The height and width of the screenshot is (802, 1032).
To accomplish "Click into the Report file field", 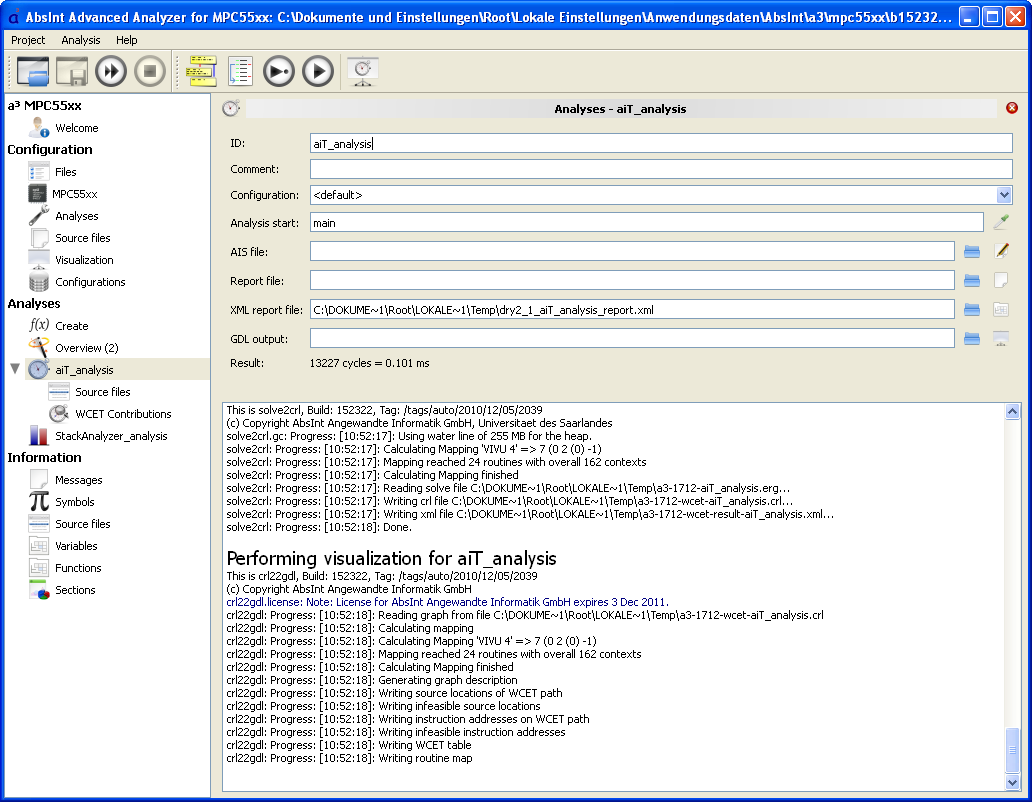I will pyautogui.click(x=632, y=280).
